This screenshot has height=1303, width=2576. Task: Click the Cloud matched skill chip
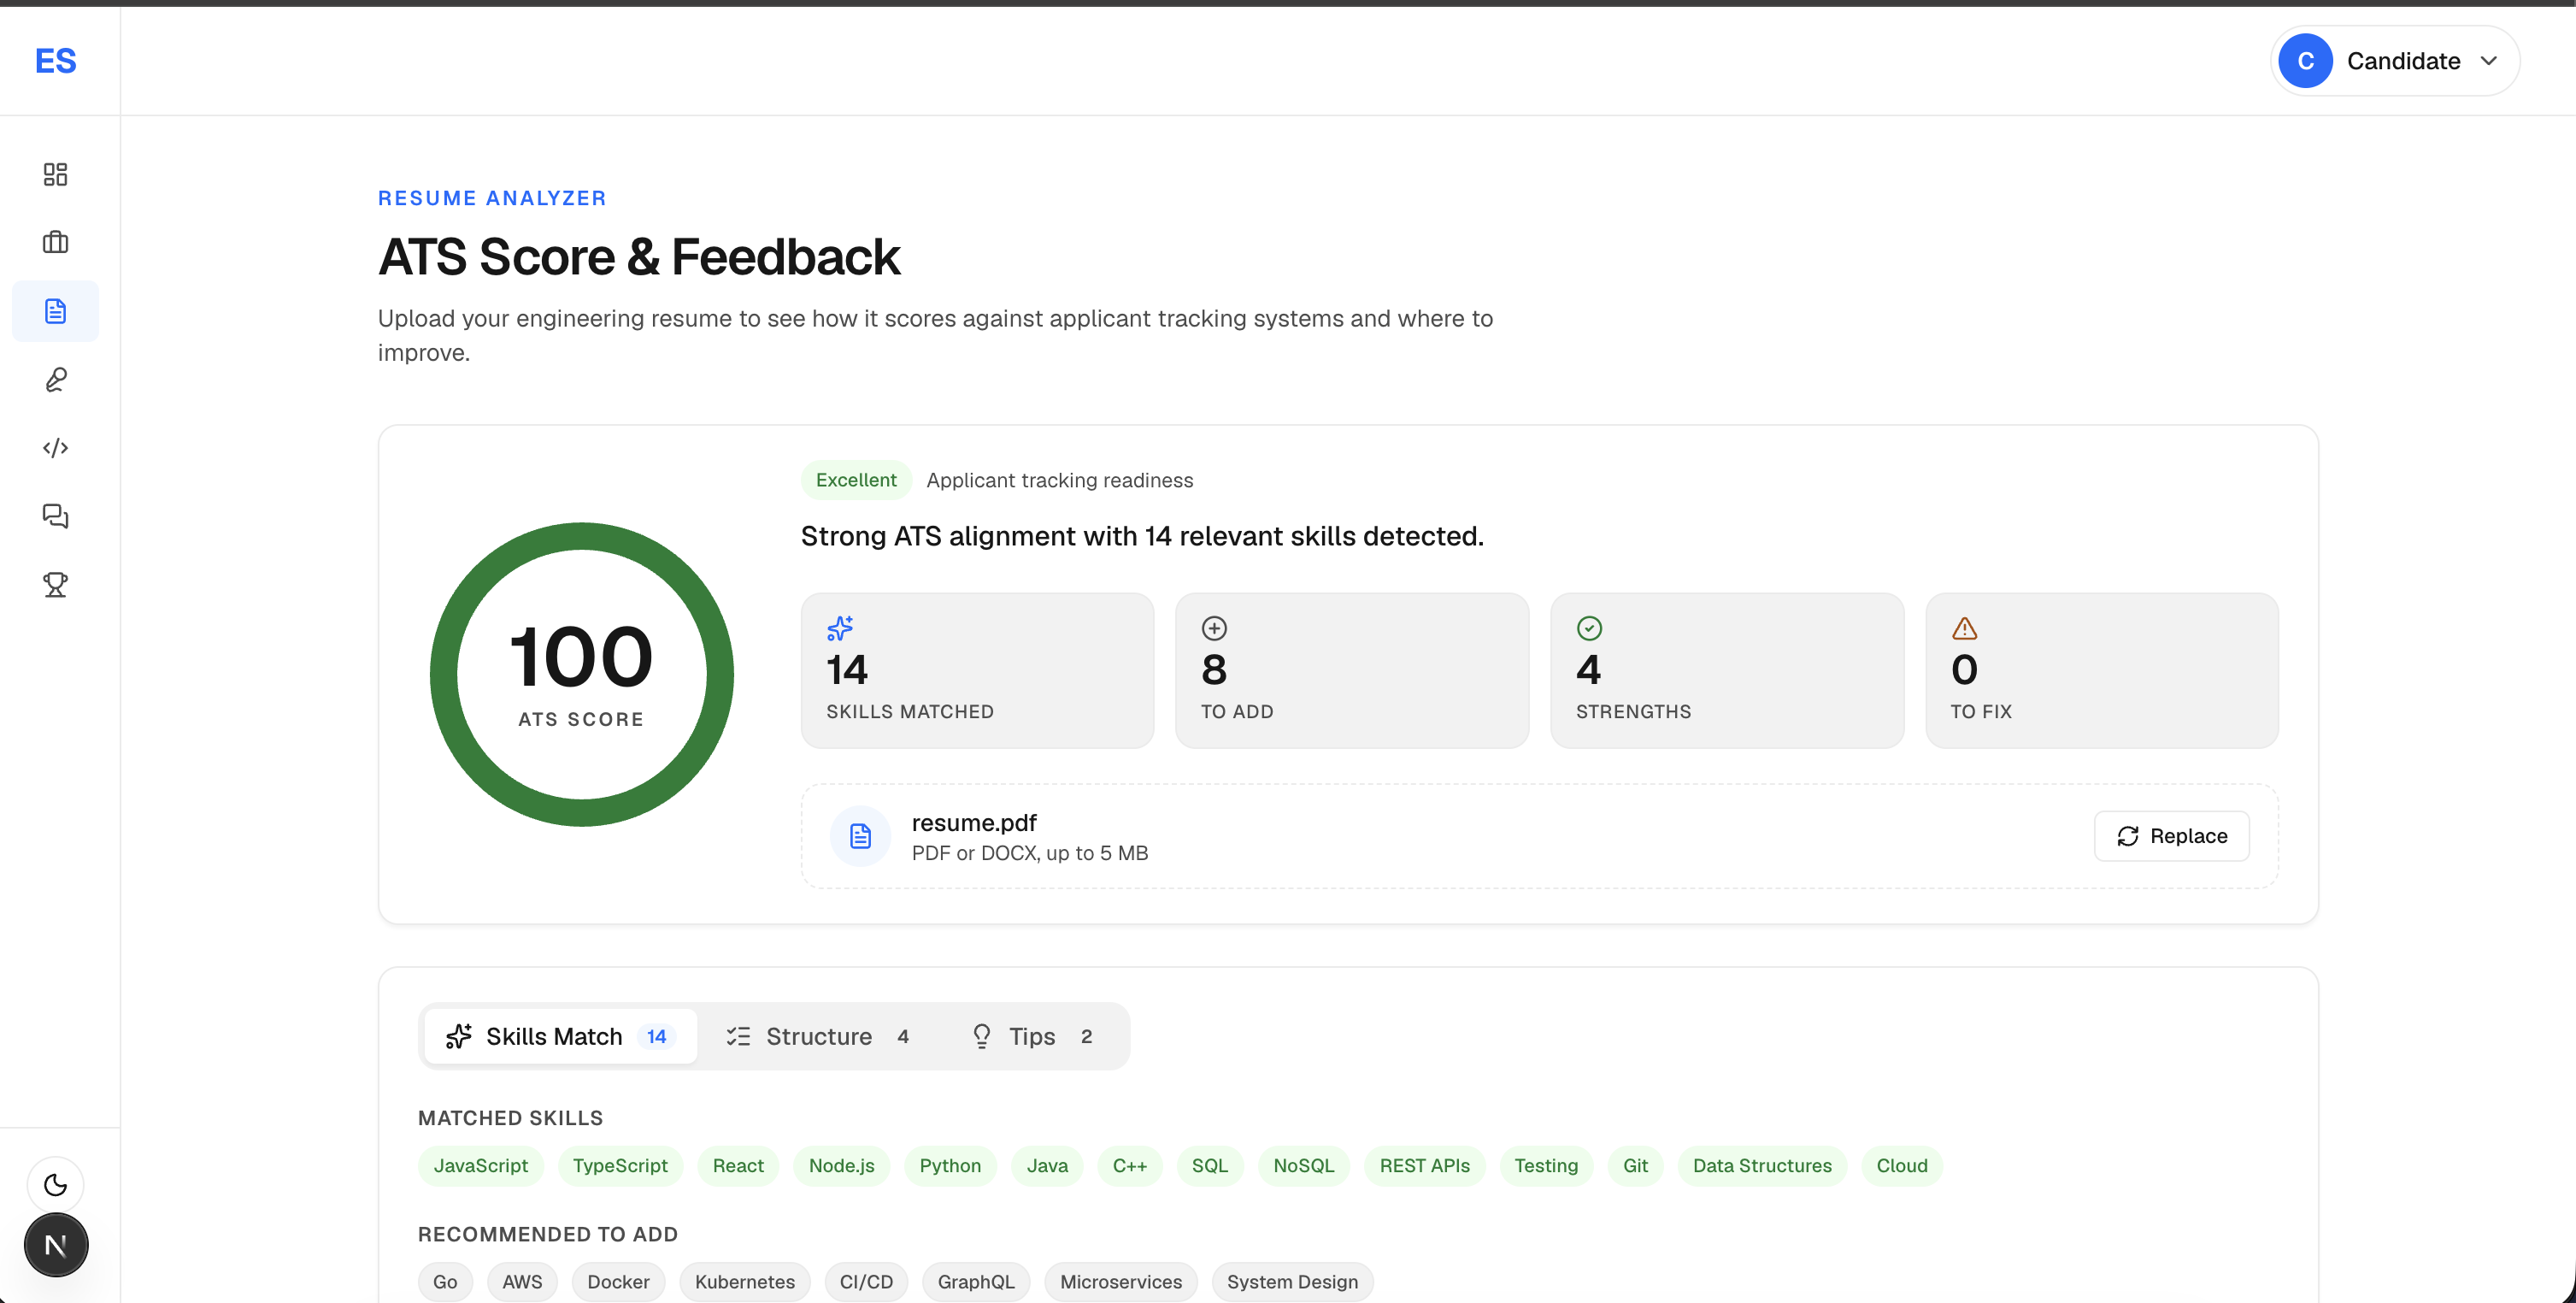pyautogui.click(x=1902, y=1166)
